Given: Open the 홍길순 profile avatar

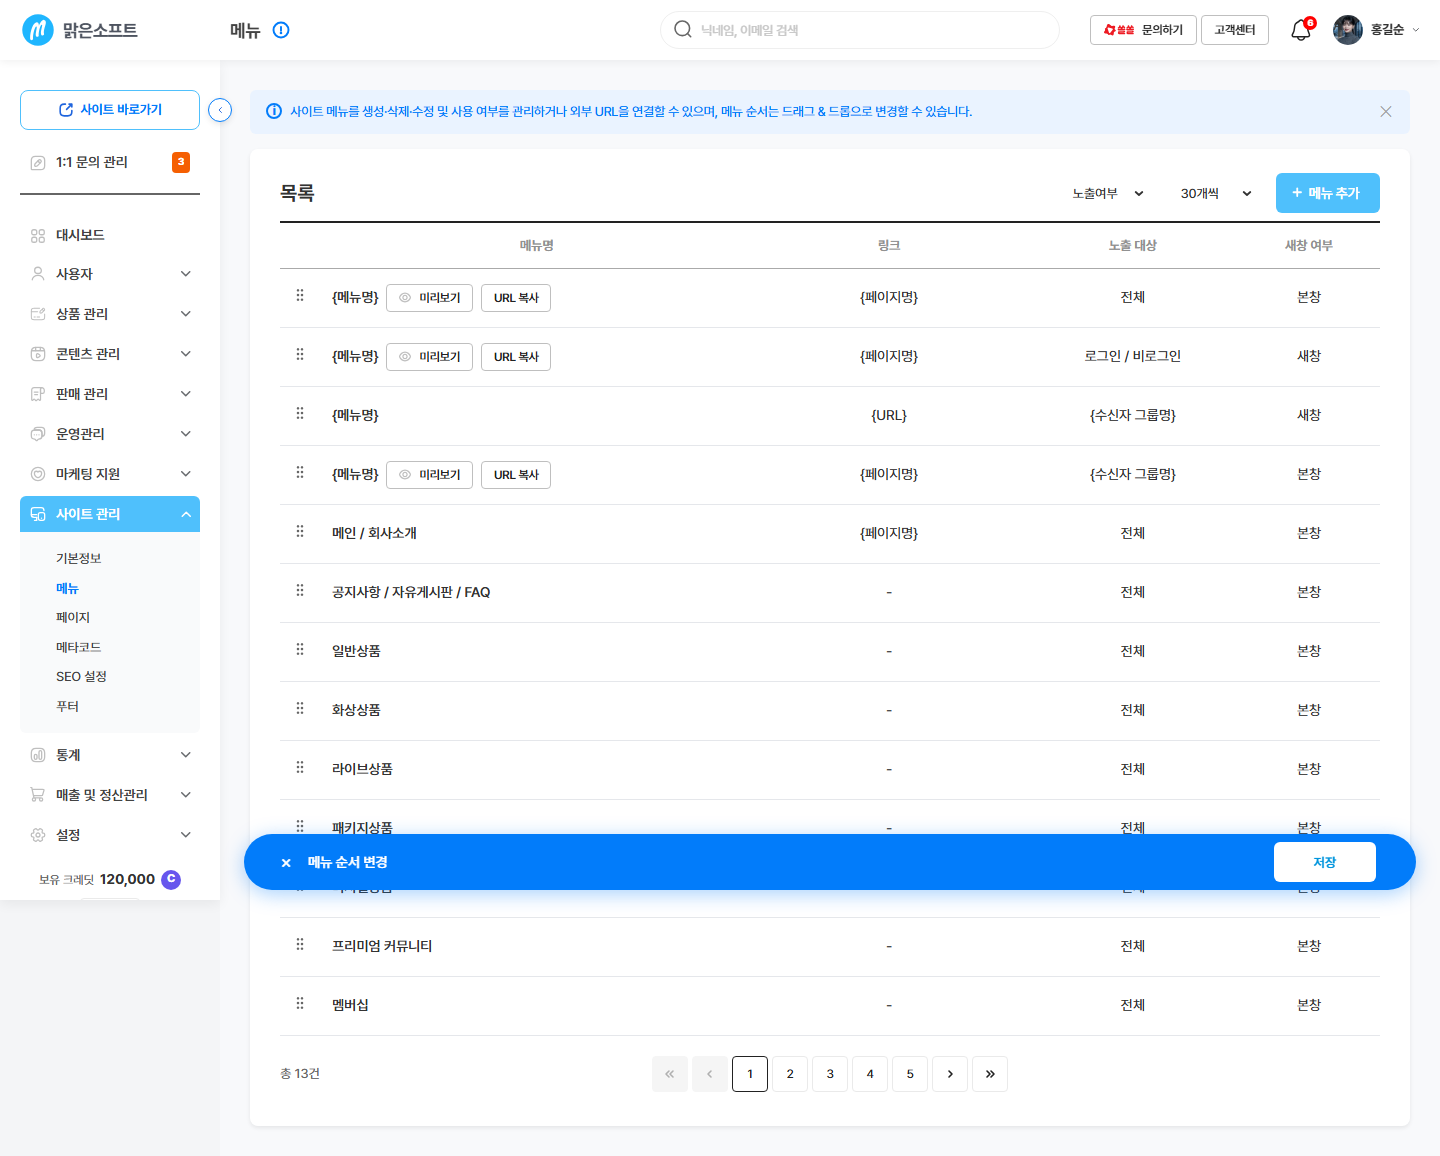Looking at the screenshot, I should coord(1347,30).
